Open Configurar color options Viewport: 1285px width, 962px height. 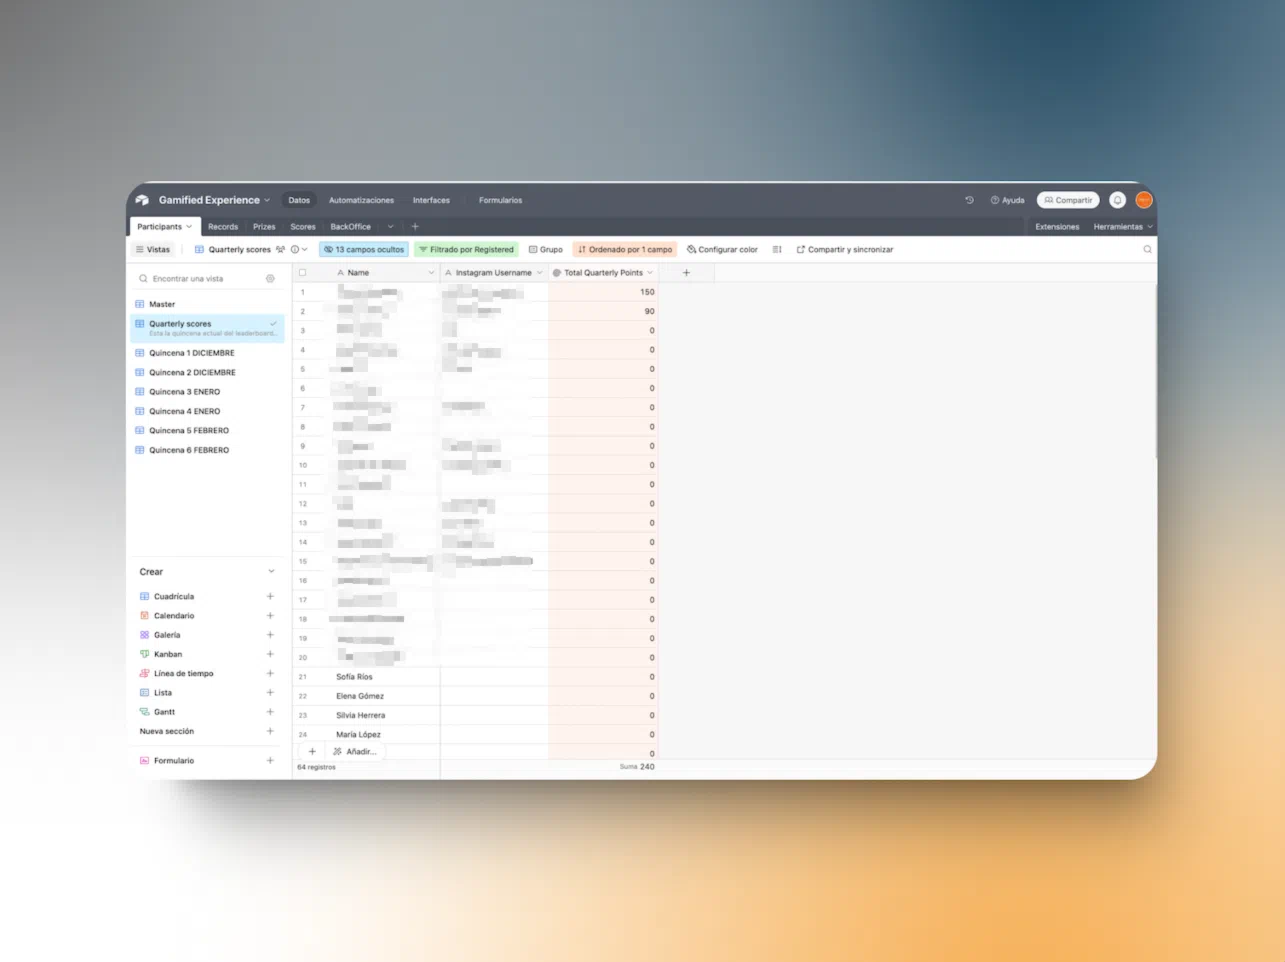pos(722,250)
